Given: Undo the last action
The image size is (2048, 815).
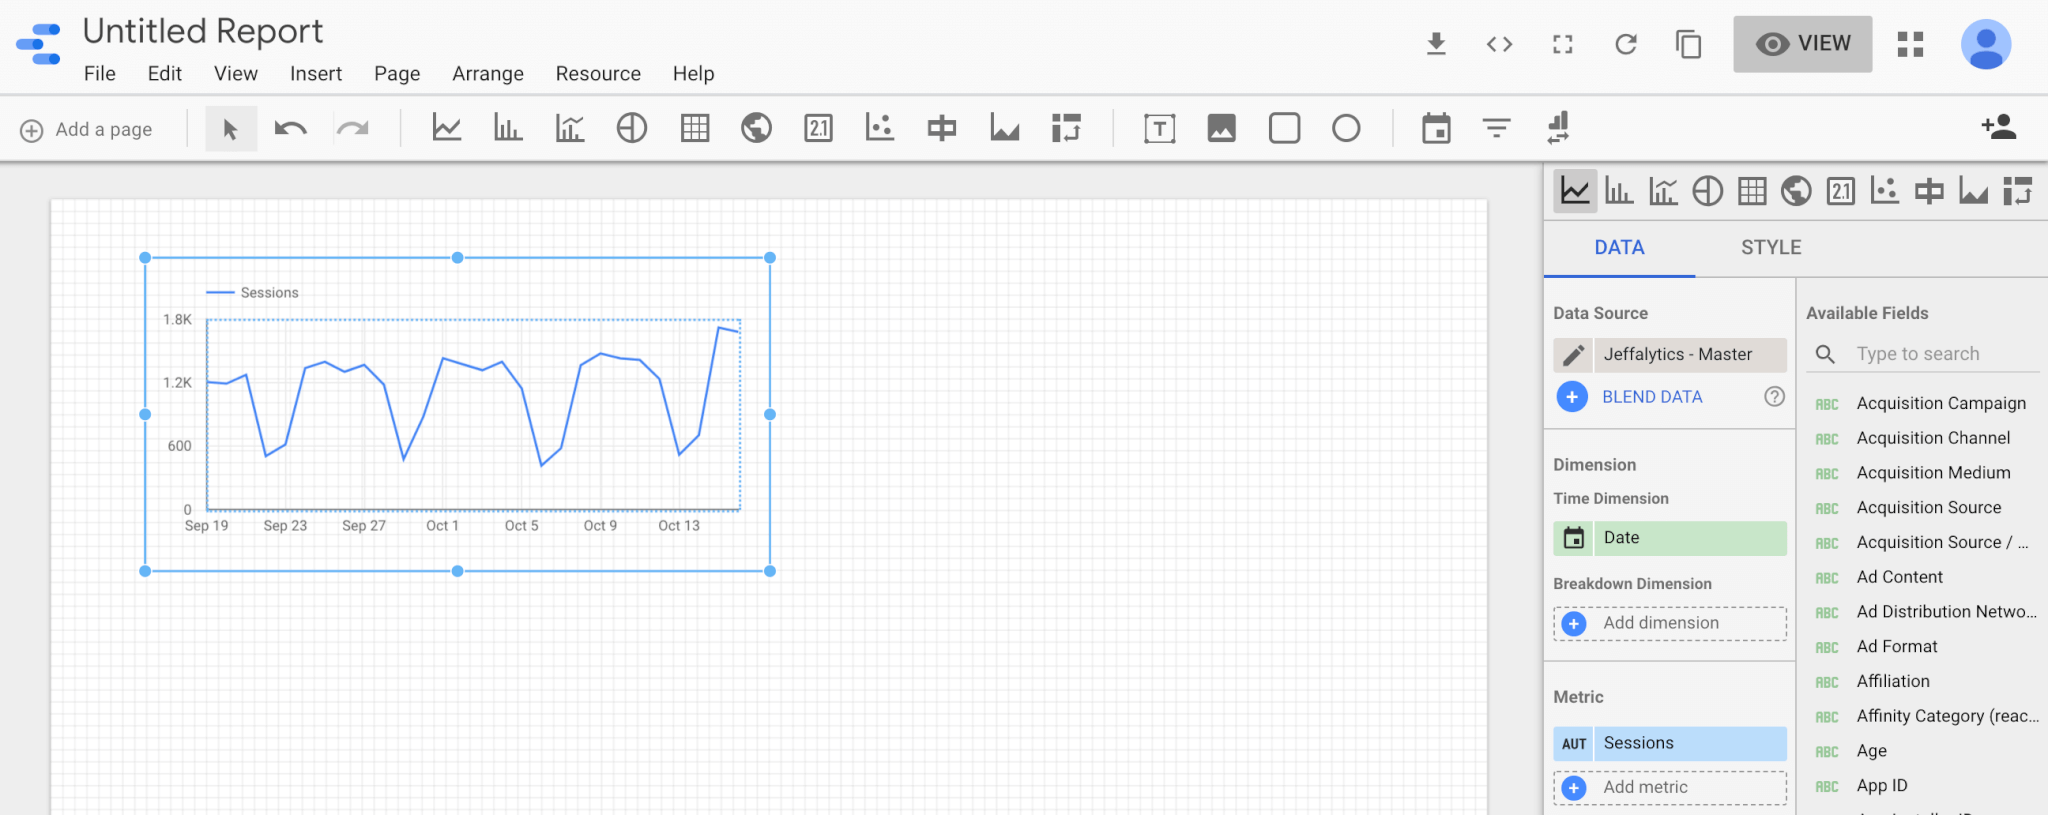Looking at the screenshot, I should (x=291, y=129).
